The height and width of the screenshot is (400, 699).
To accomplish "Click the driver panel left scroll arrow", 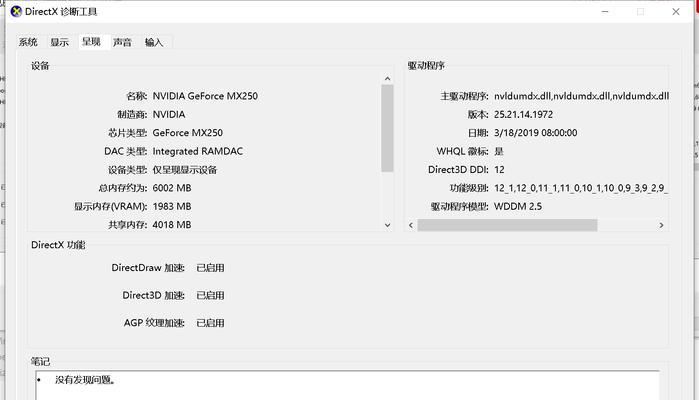I will pyautogui.click(x=411, y=225).
